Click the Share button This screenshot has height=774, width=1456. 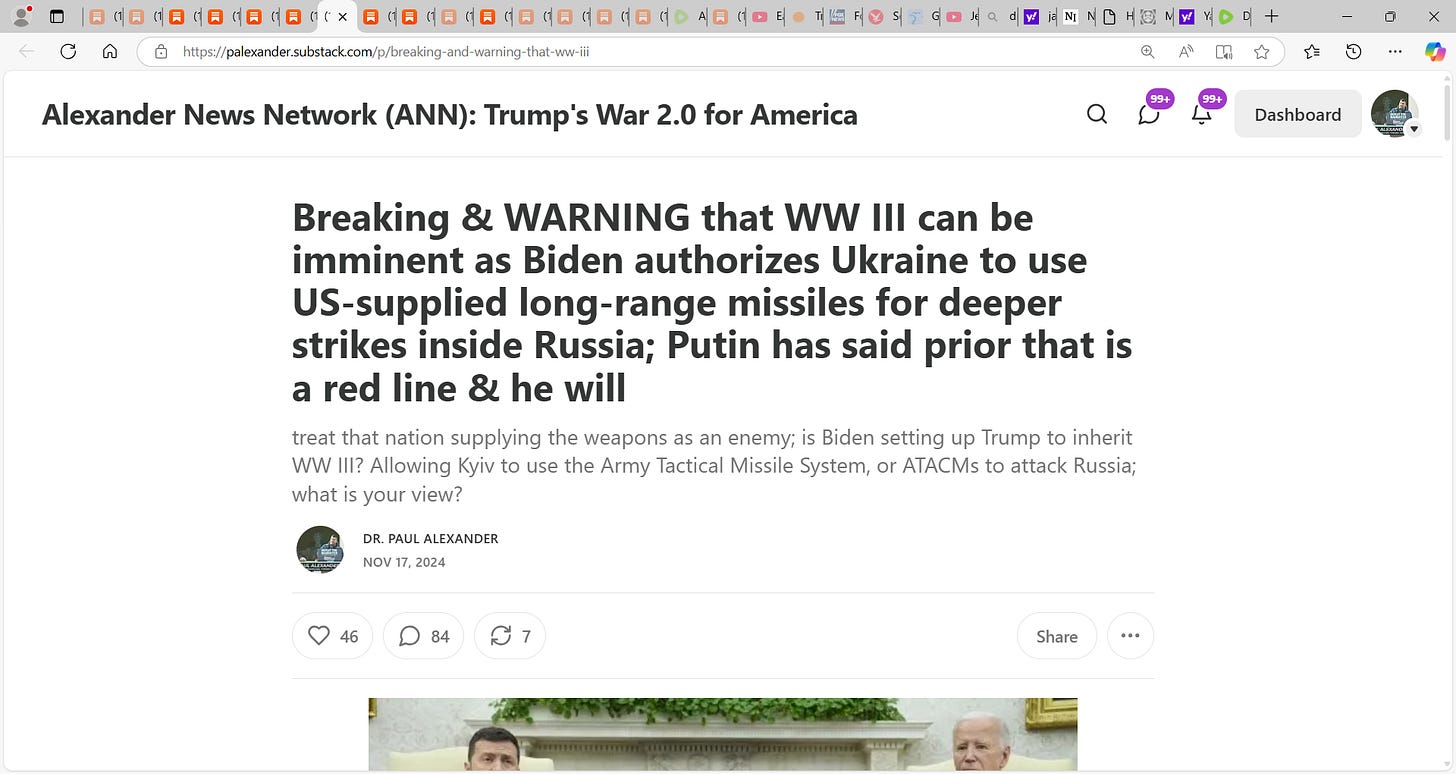pos(1057,636)
